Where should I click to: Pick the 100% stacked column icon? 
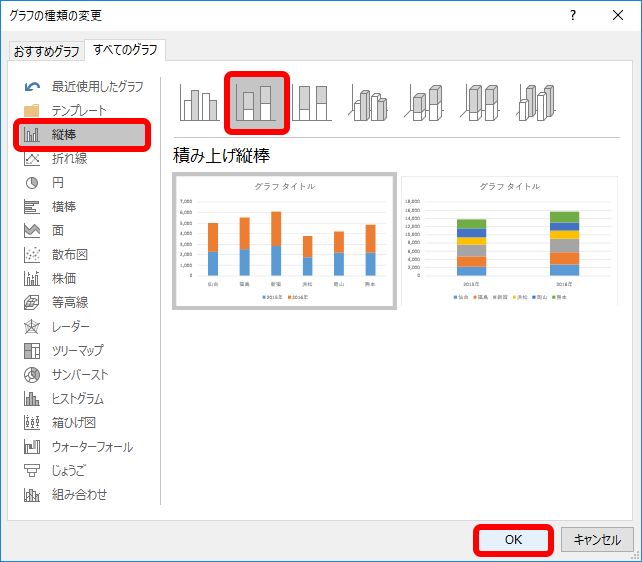312,103
